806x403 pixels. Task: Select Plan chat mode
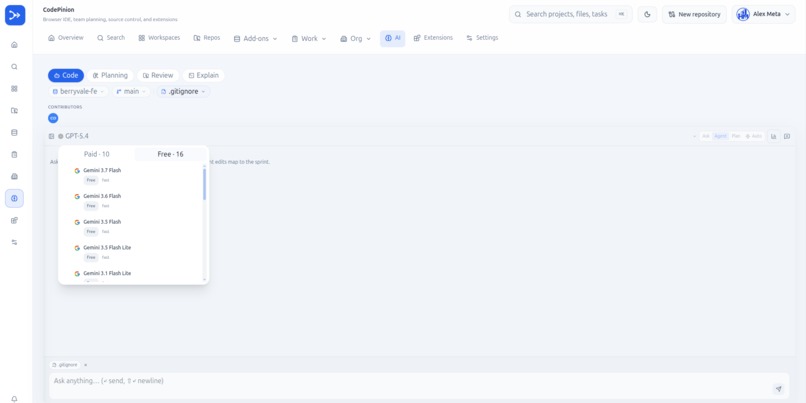point(736,136)
